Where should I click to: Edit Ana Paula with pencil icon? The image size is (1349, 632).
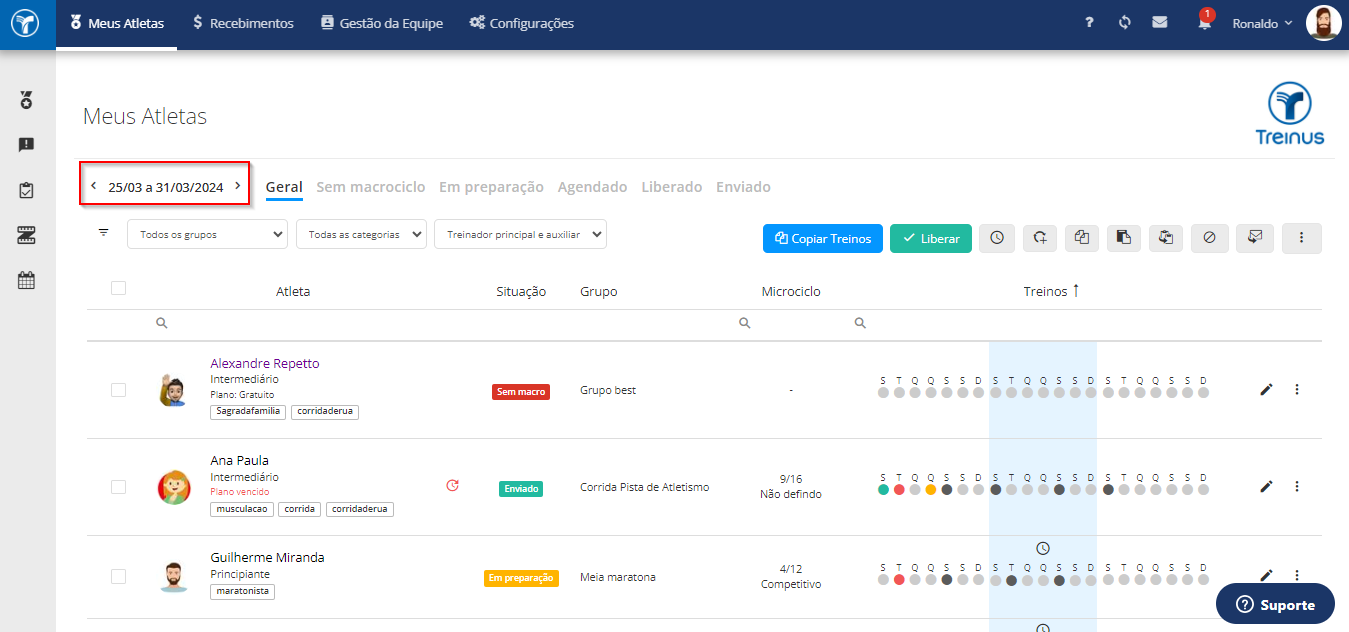click(1266, 486)
